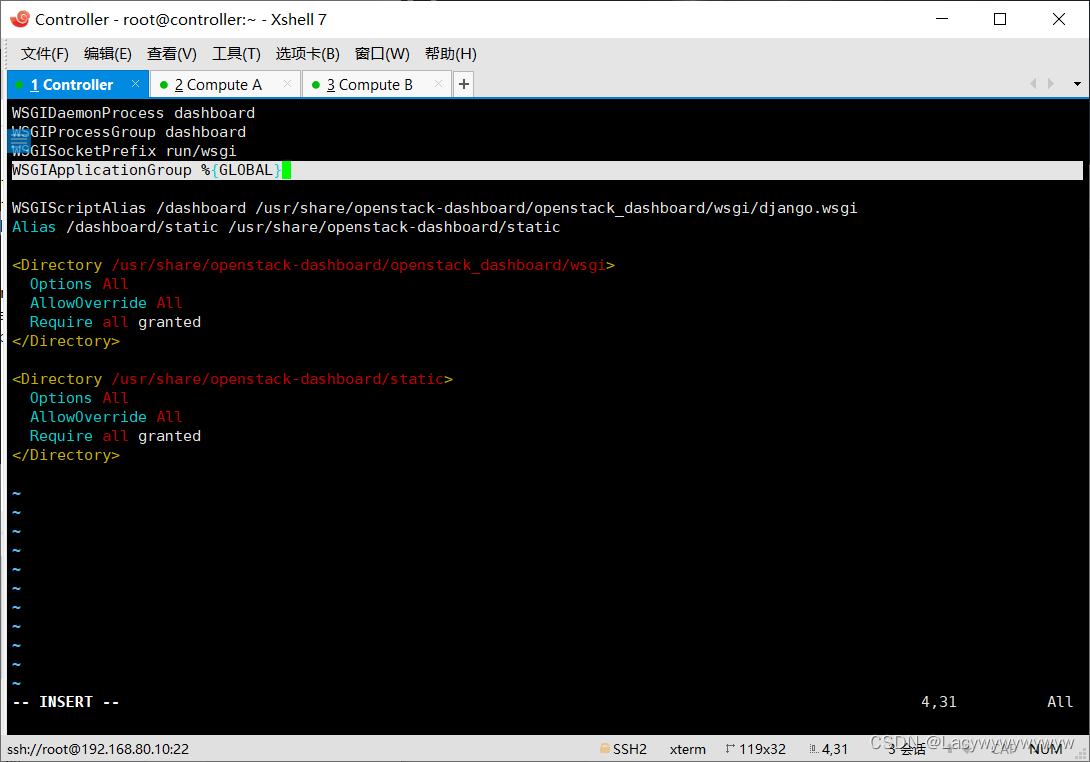The image size is (1090, 762).
Task: Close the Compute B tab
Action: click(x=437, y=84)
